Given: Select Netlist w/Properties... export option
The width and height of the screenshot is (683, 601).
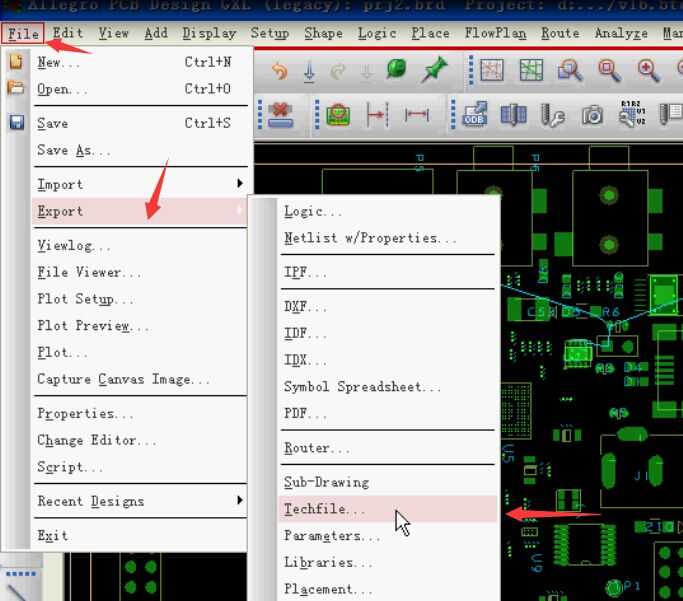Looking at the screenshot, I should pos(388,238).
